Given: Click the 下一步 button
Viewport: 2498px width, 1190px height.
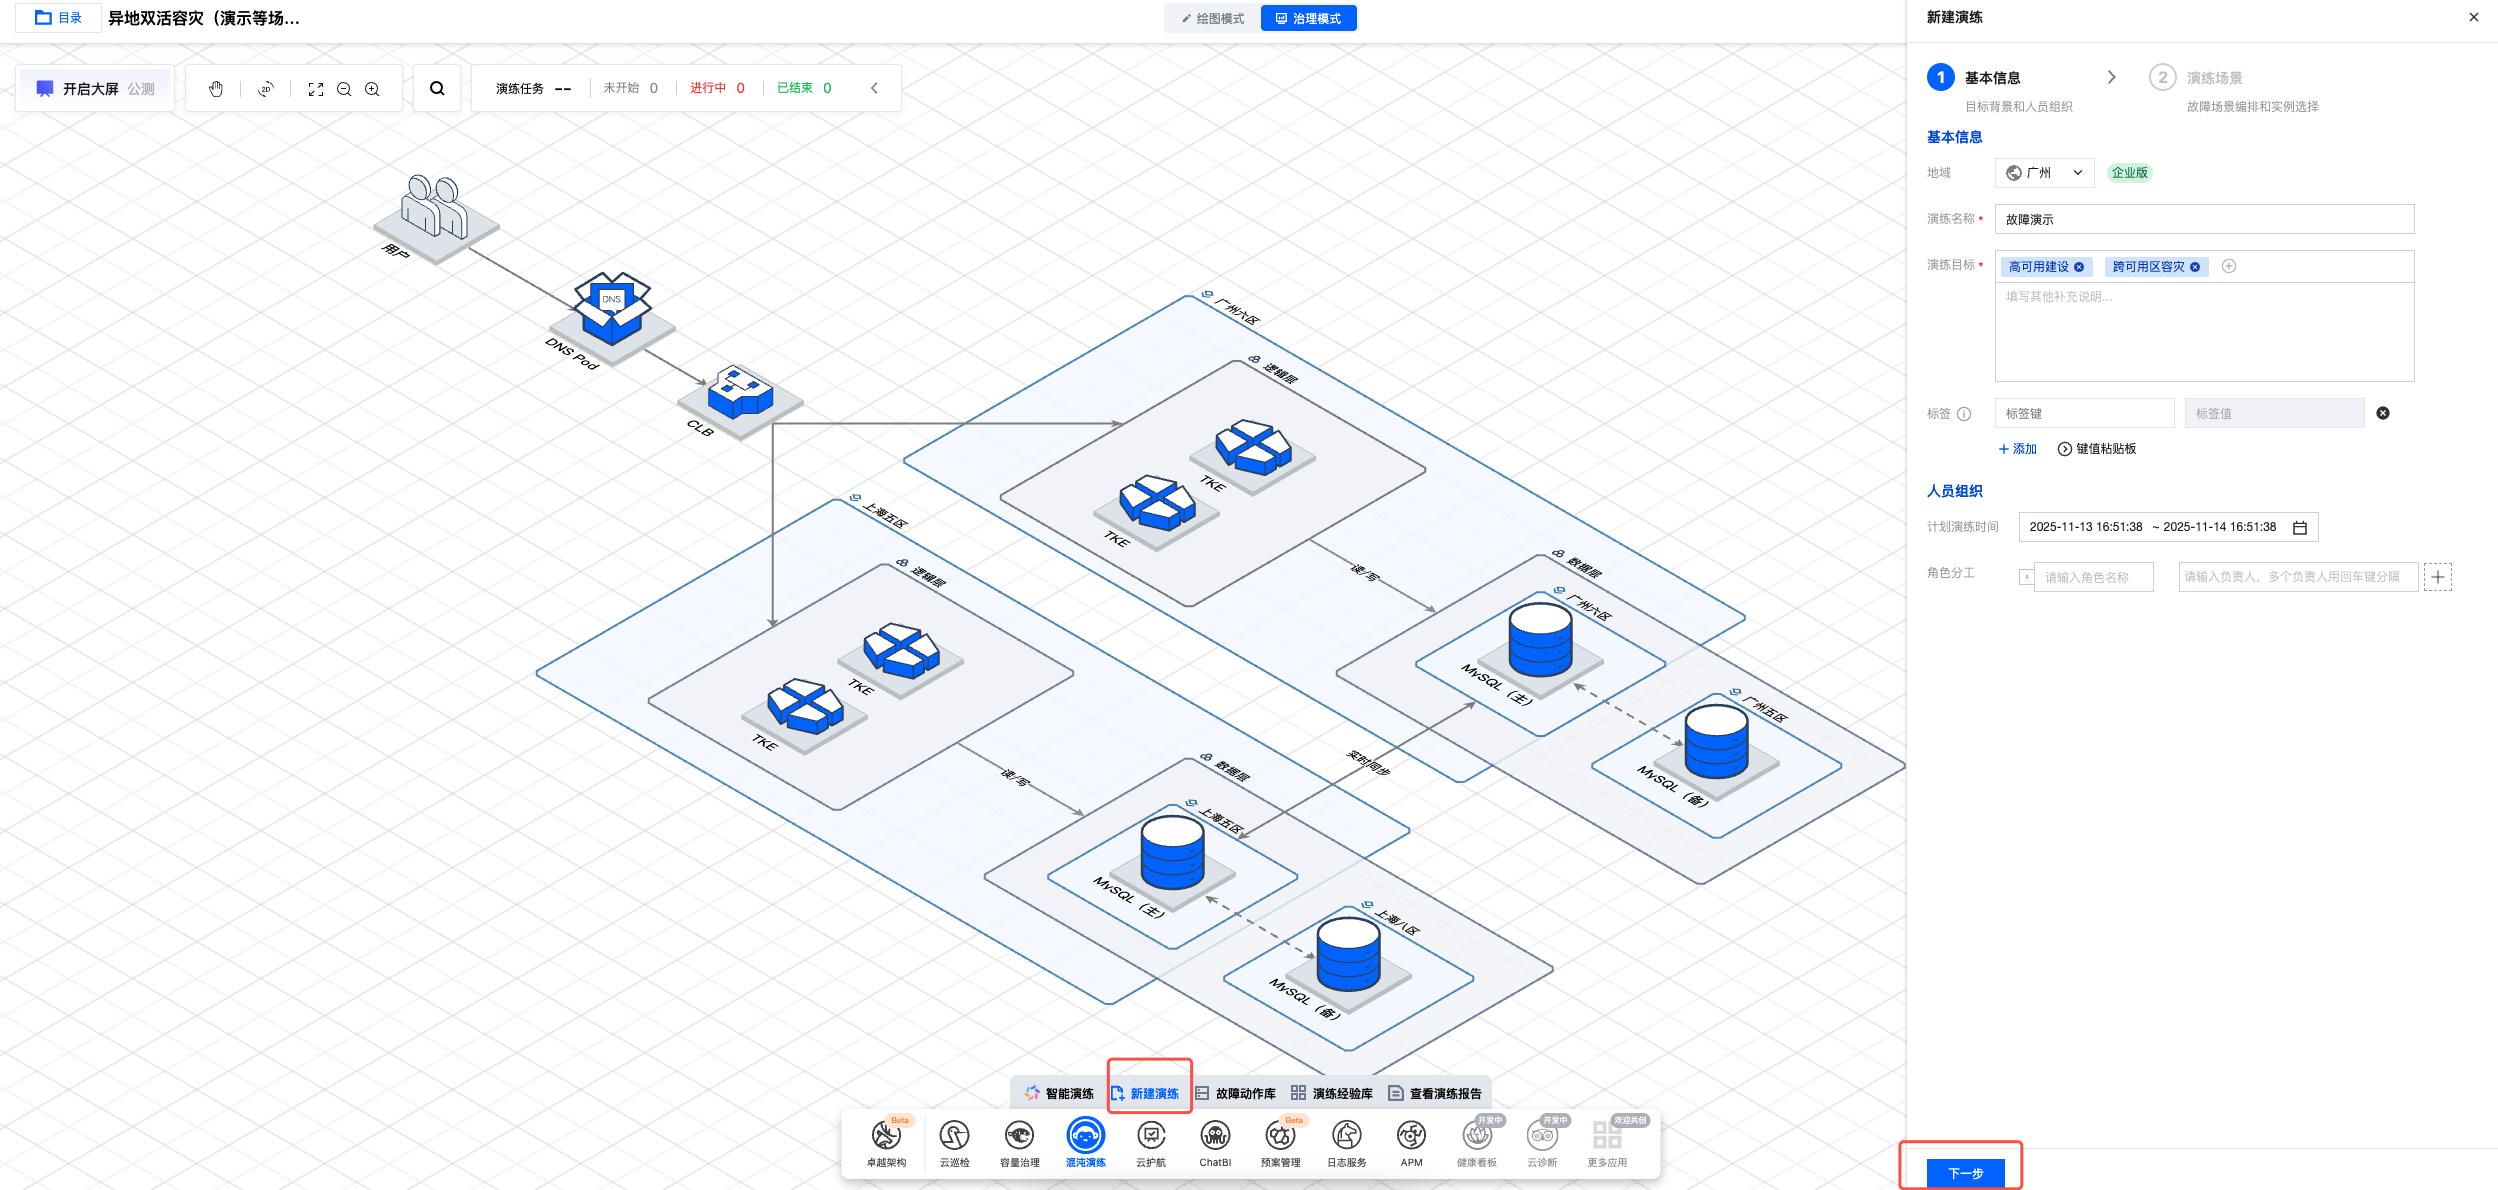Looking at the screenshot, I should click(1964, 1173).
